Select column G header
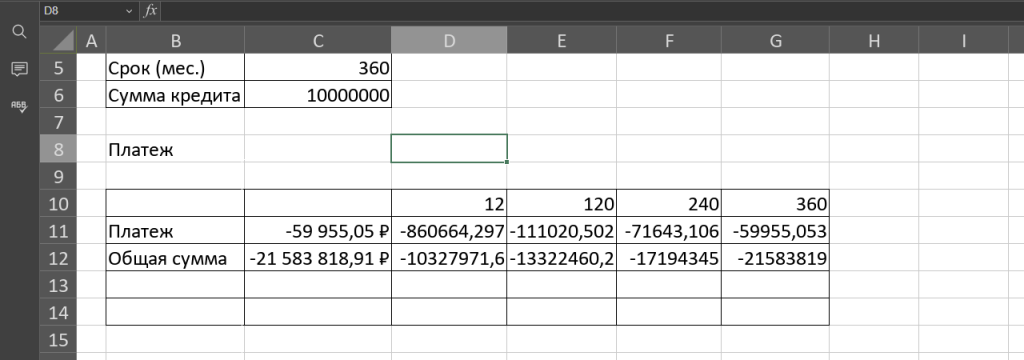The image size is (1024, 360). click(775, 41)
